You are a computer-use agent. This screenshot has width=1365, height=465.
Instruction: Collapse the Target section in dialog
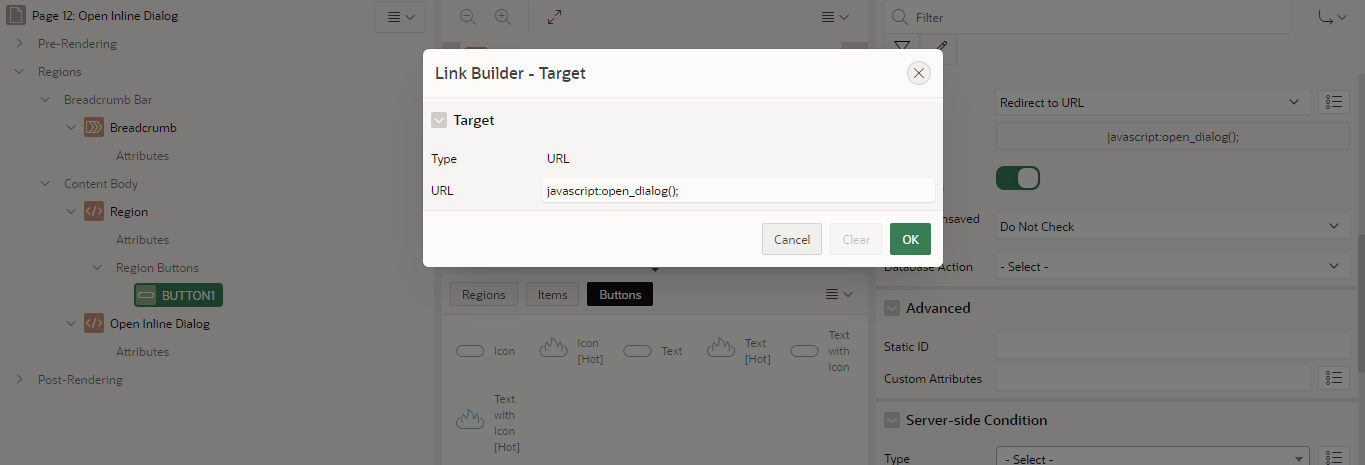[439, 120]
